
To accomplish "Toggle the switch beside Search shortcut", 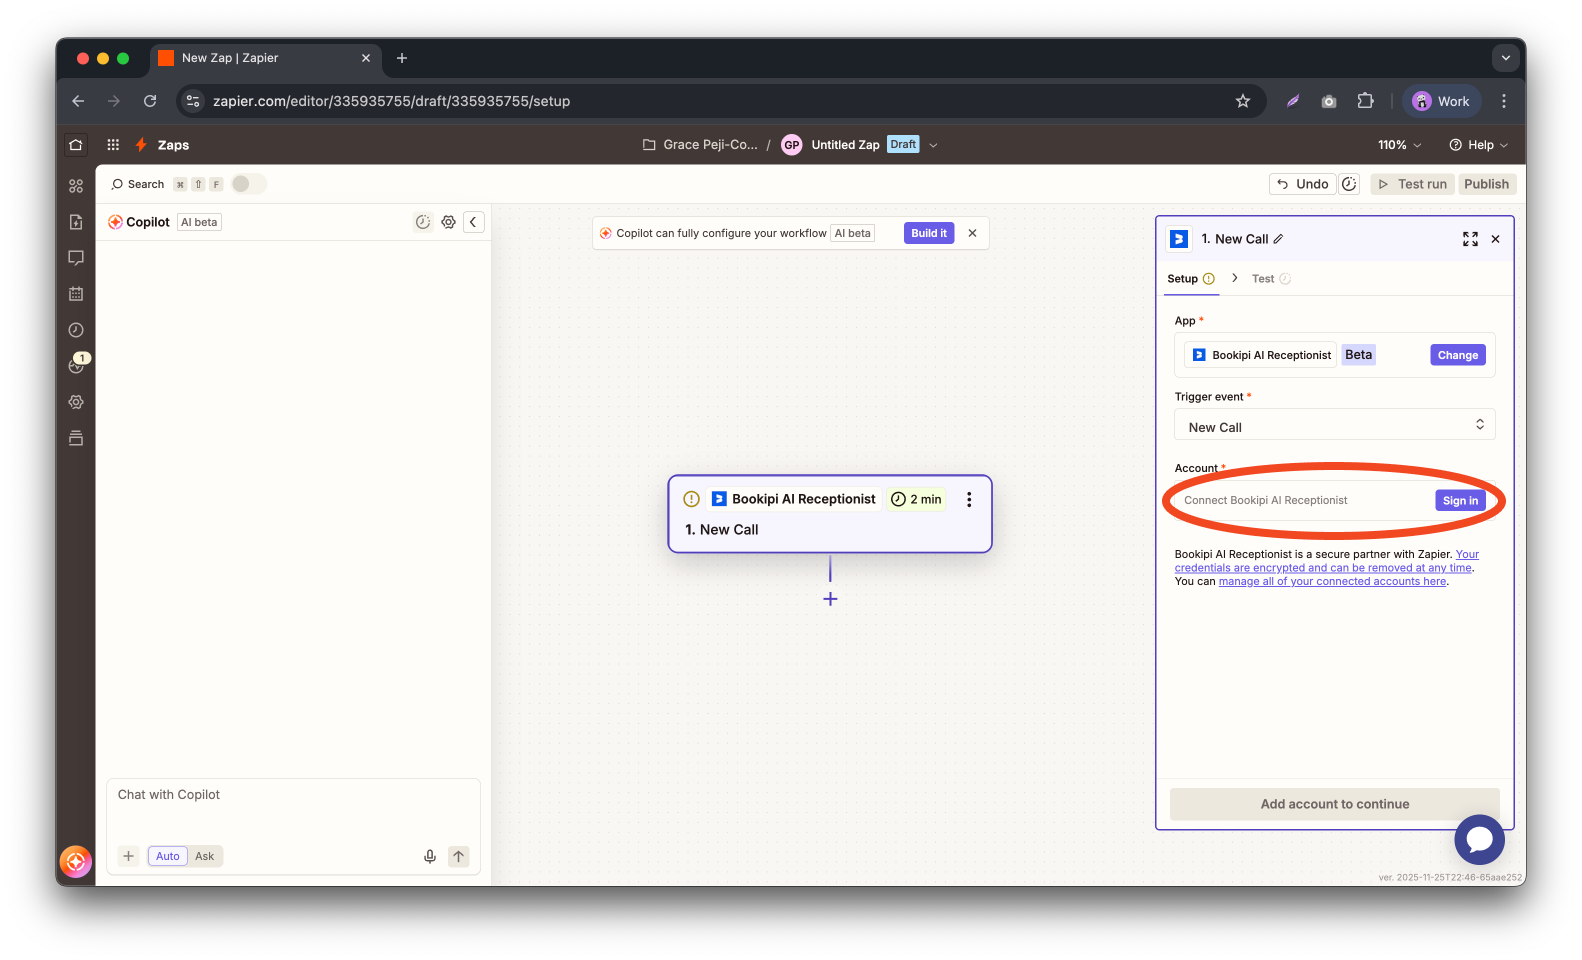I will 248,184.
